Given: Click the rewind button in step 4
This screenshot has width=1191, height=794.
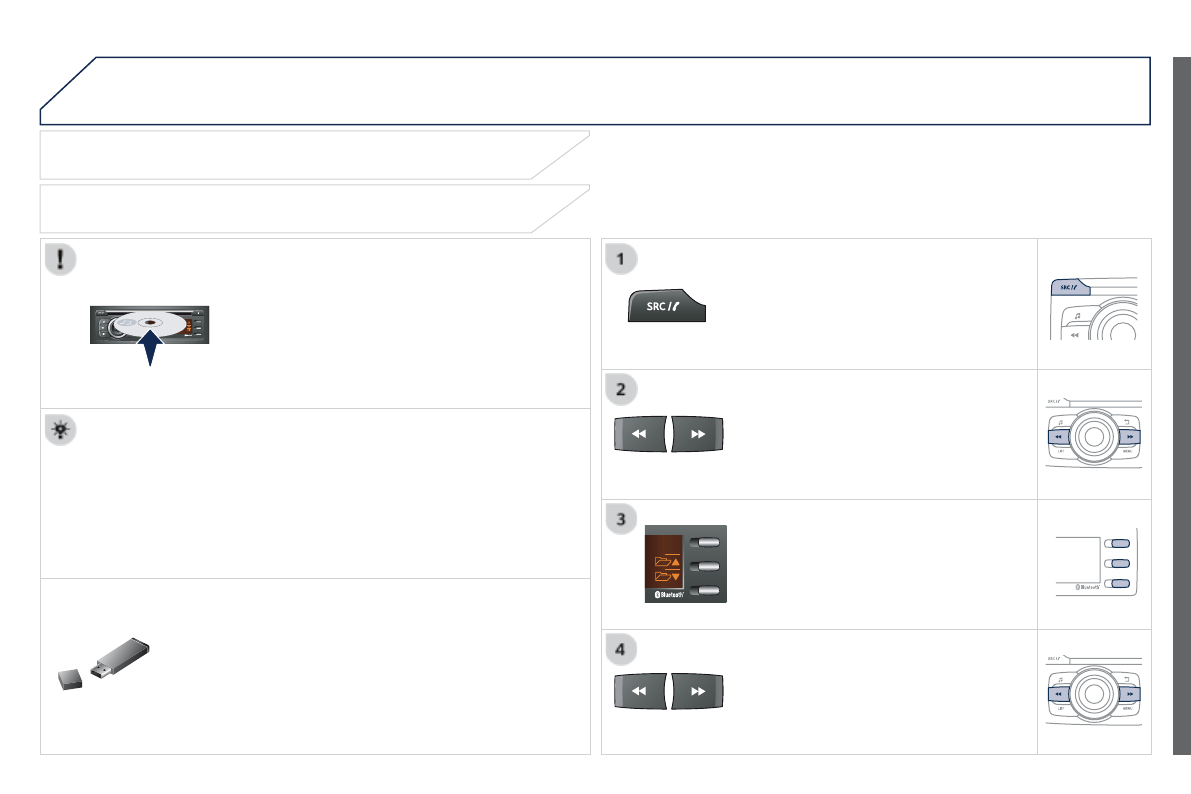Looking at the screenshot, I should coord(640,690).
